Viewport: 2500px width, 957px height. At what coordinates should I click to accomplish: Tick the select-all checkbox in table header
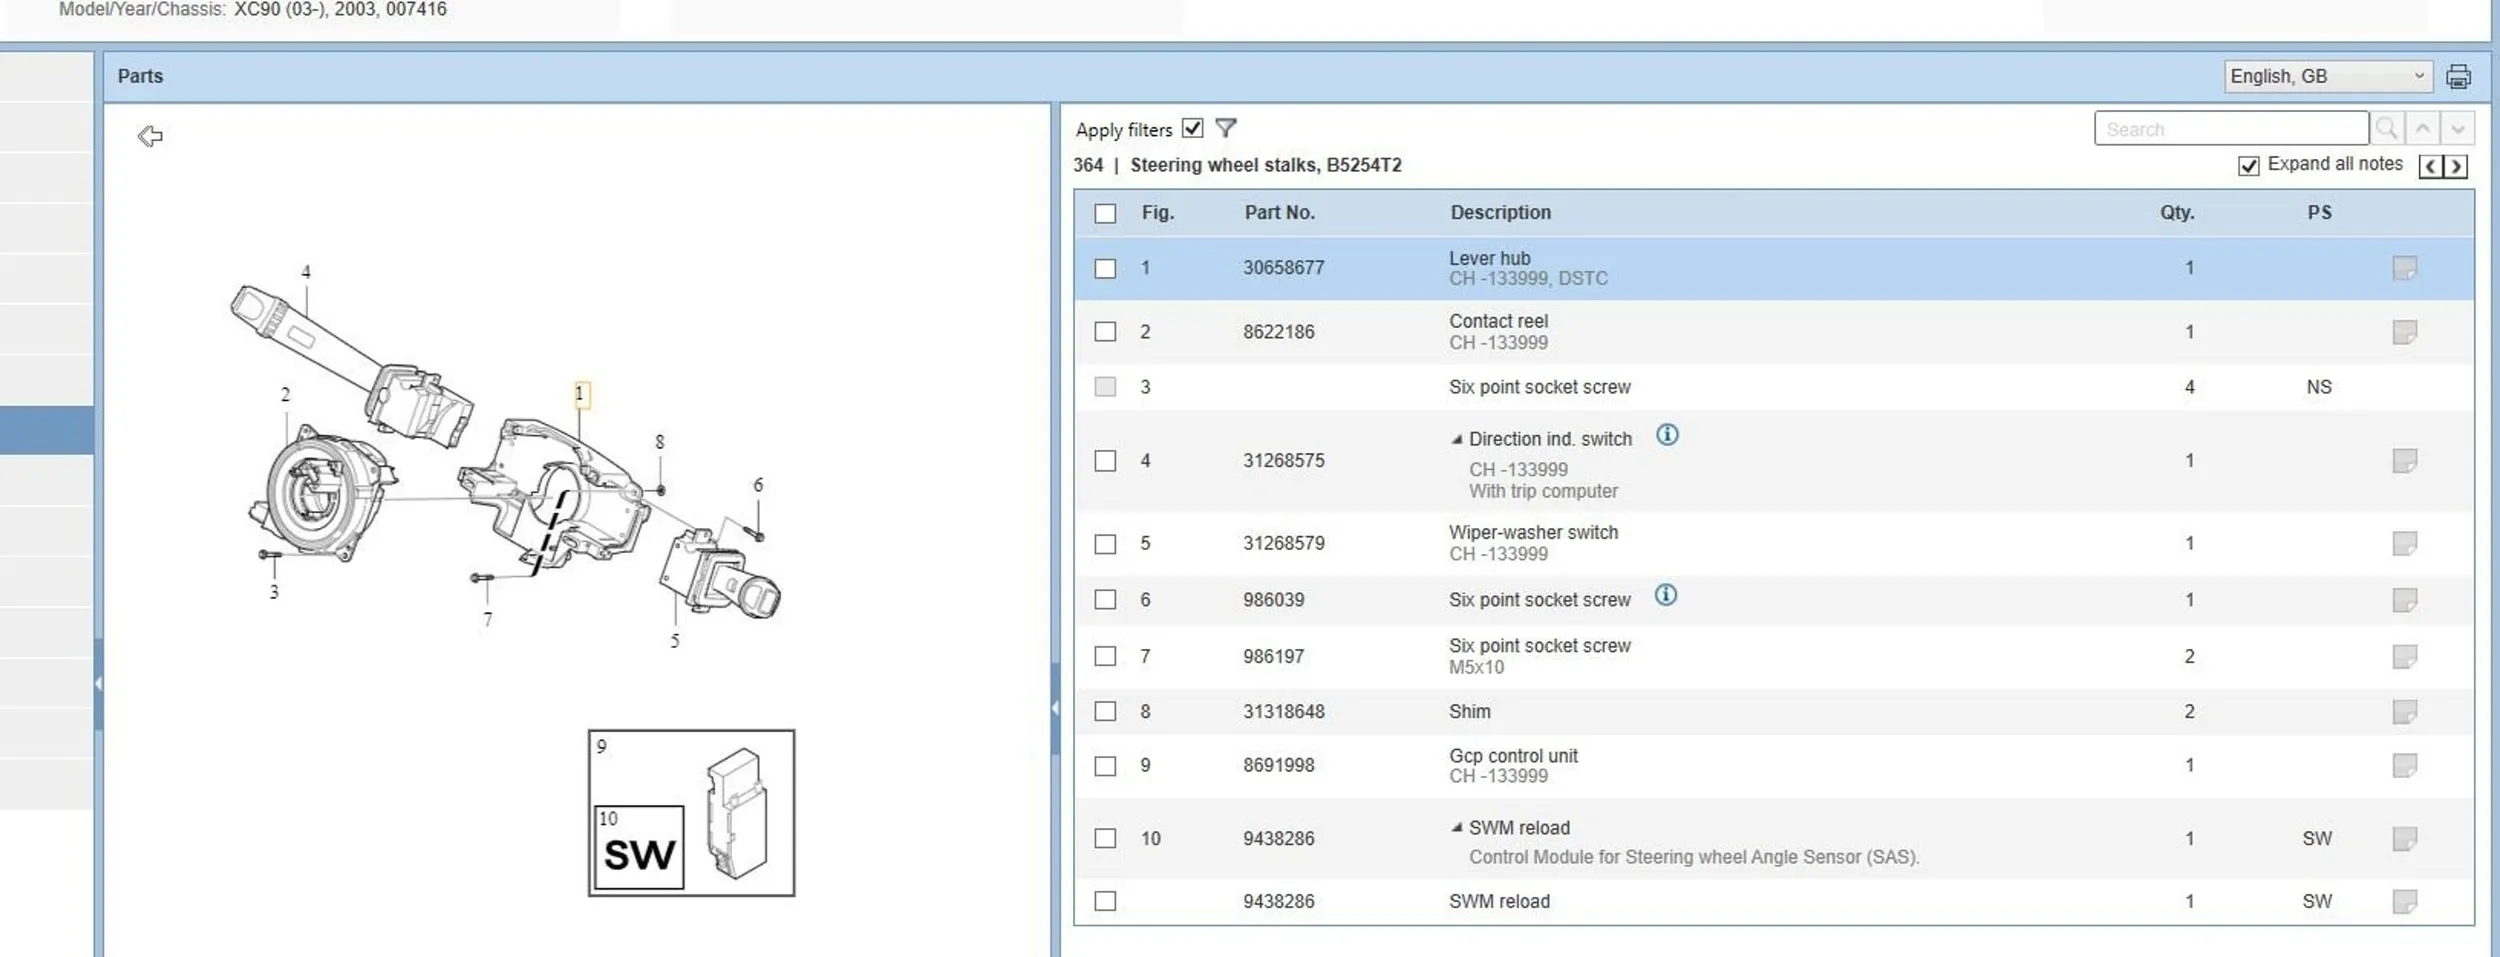(x=1105, y=213)
